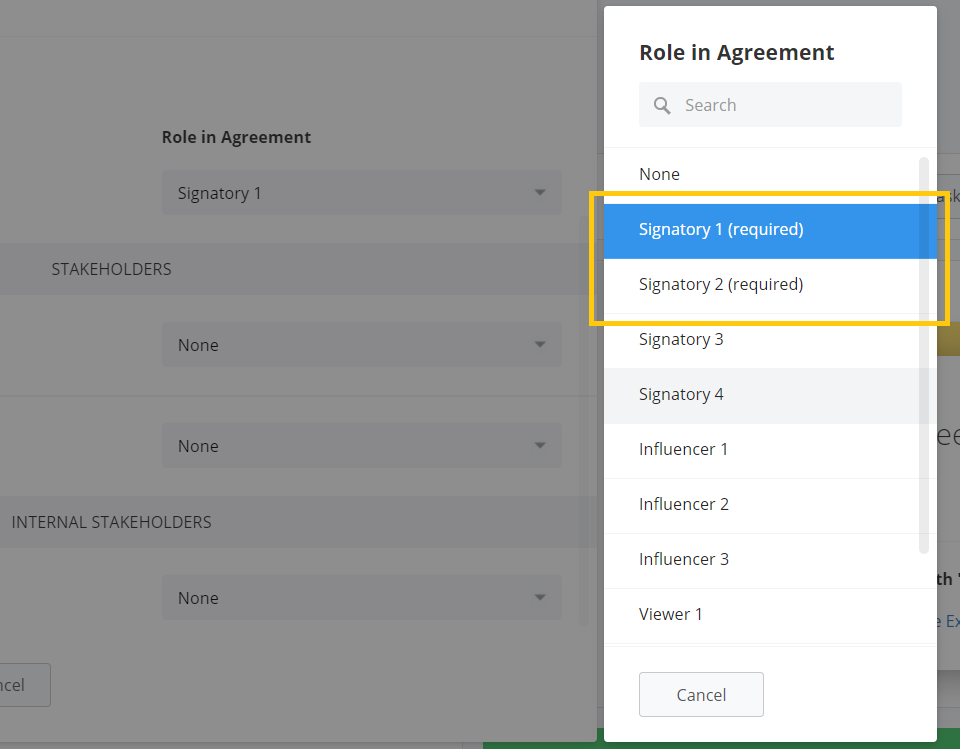960x749 pixels.
Task: Select Viewer 1 role
Action: coord(770,615)
